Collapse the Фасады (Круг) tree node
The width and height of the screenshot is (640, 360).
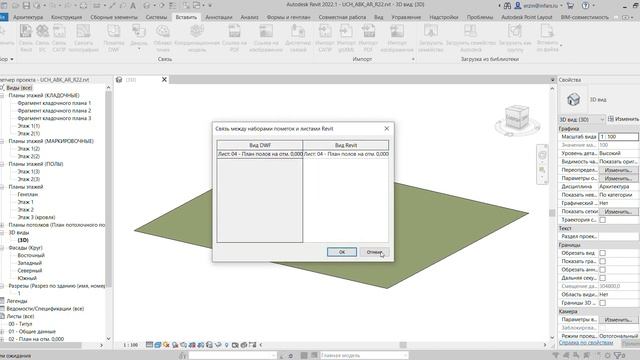[x=2, y=248]
